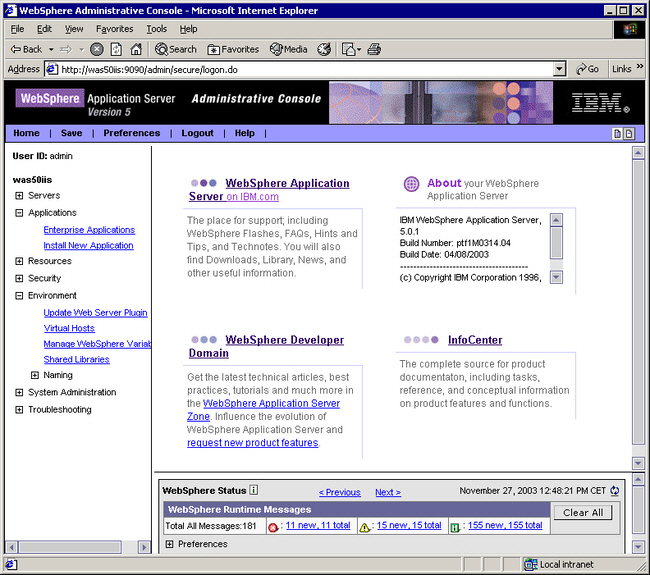Click the < Previous status link
Screen dimensions: 650x575
pyautogui.click(x=340, y=492)
